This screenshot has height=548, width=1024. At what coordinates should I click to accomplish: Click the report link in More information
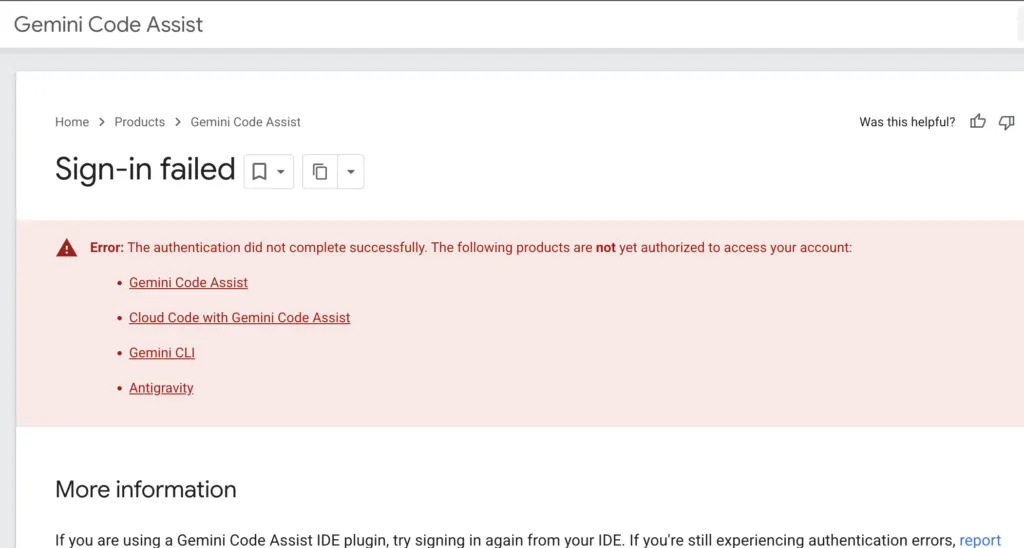tap(980, 540)
